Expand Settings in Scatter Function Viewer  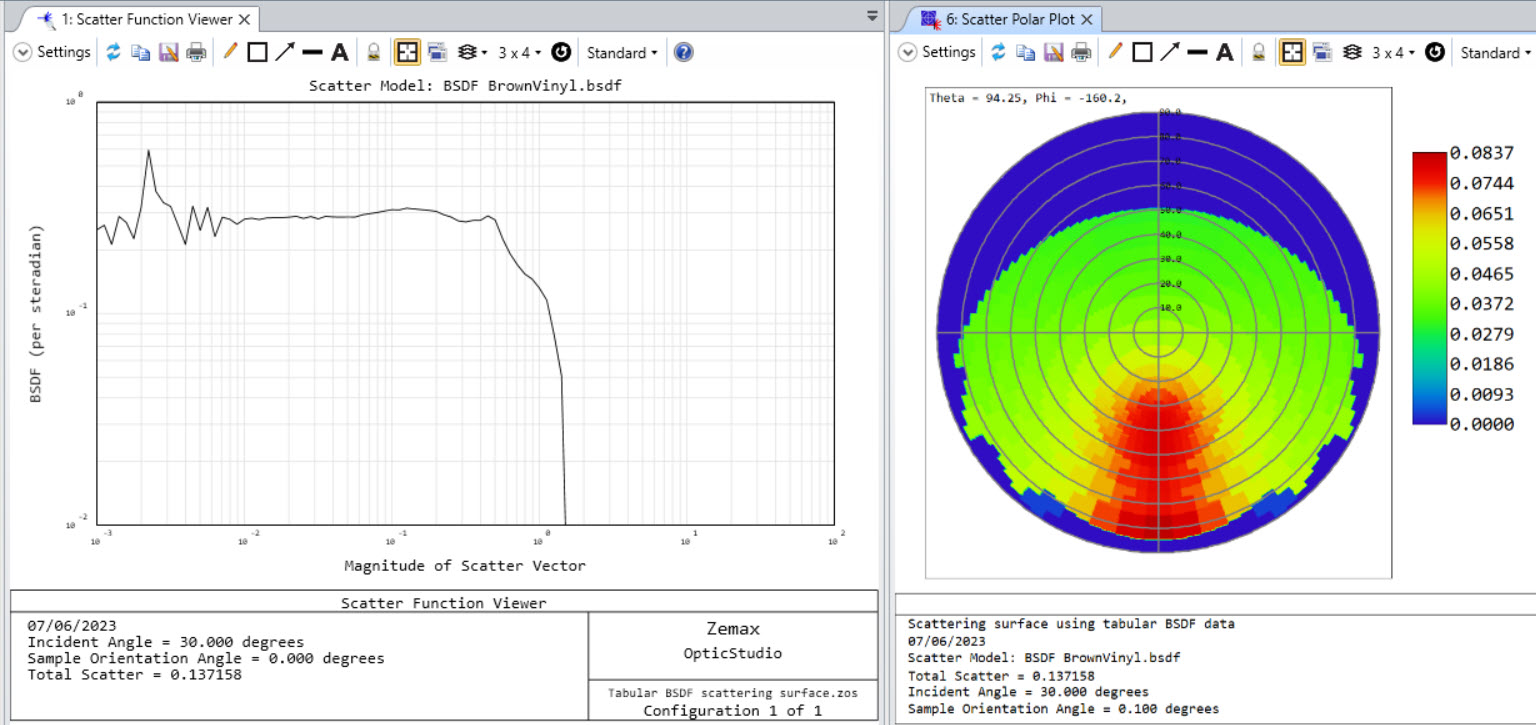(x=52, y=52)
